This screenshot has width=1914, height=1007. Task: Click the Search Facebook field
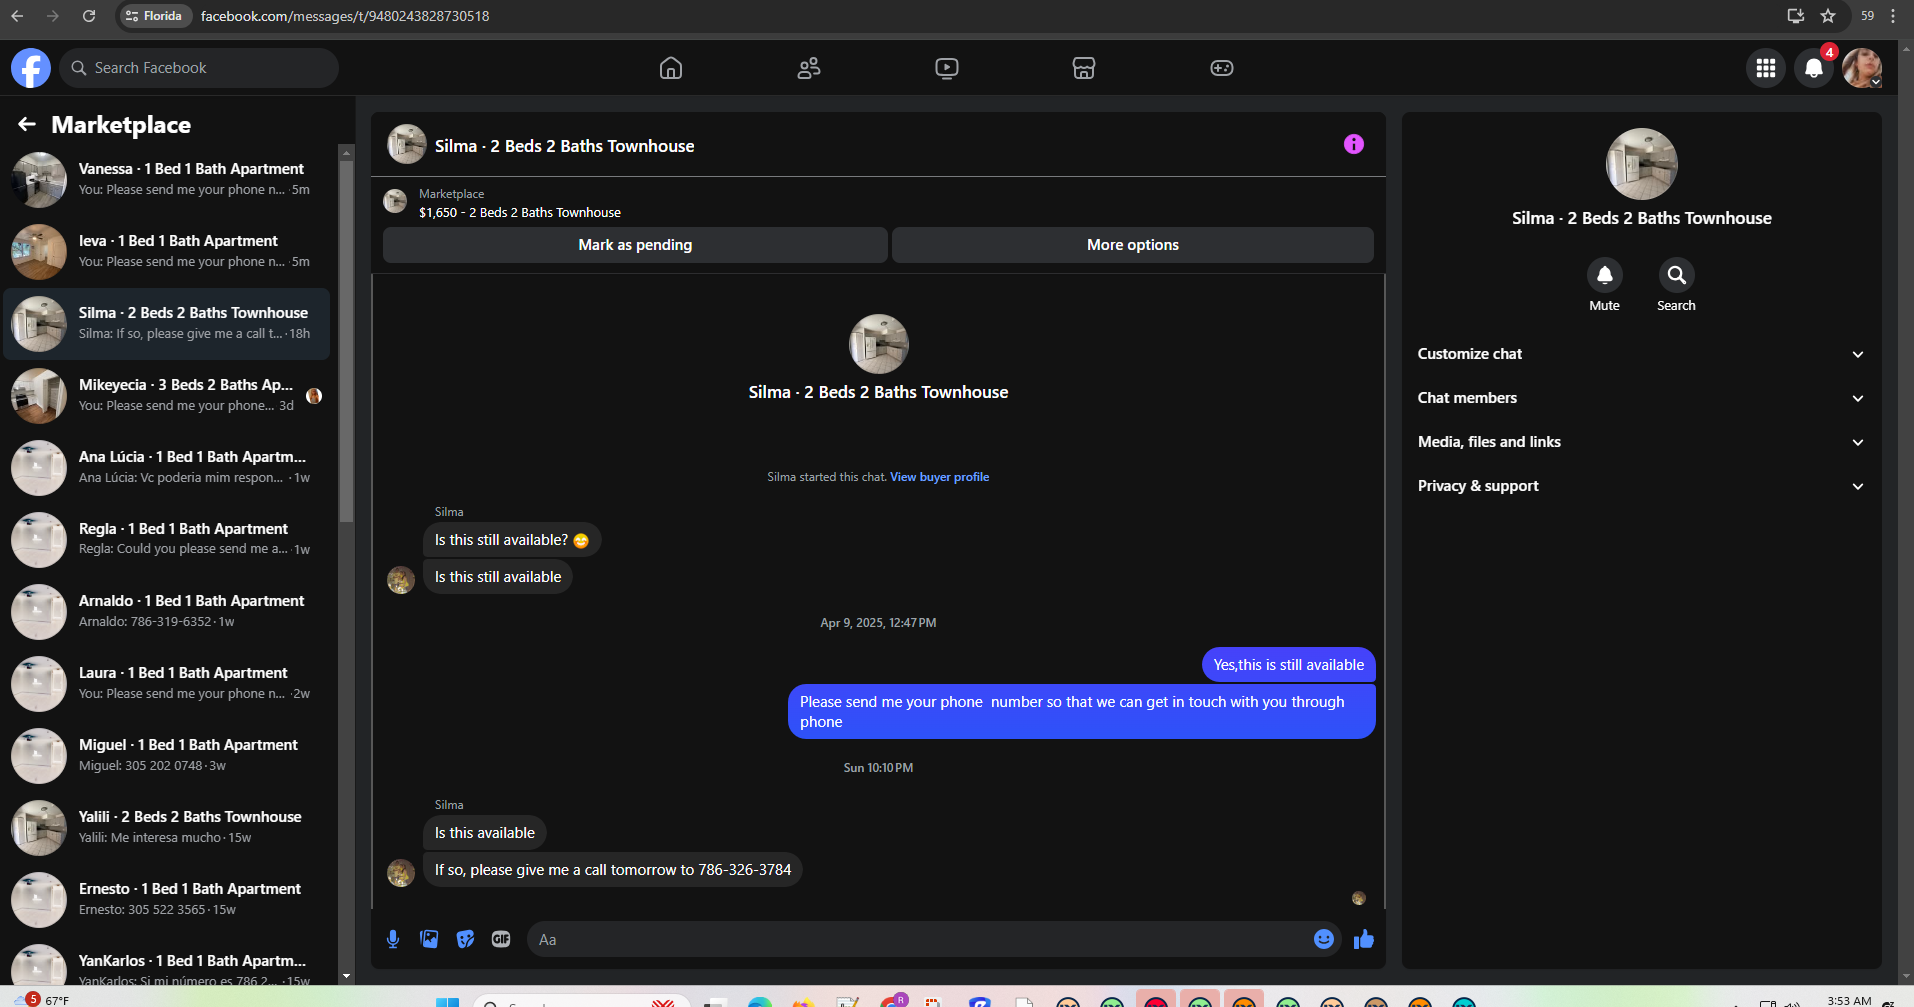pos(199,68)
